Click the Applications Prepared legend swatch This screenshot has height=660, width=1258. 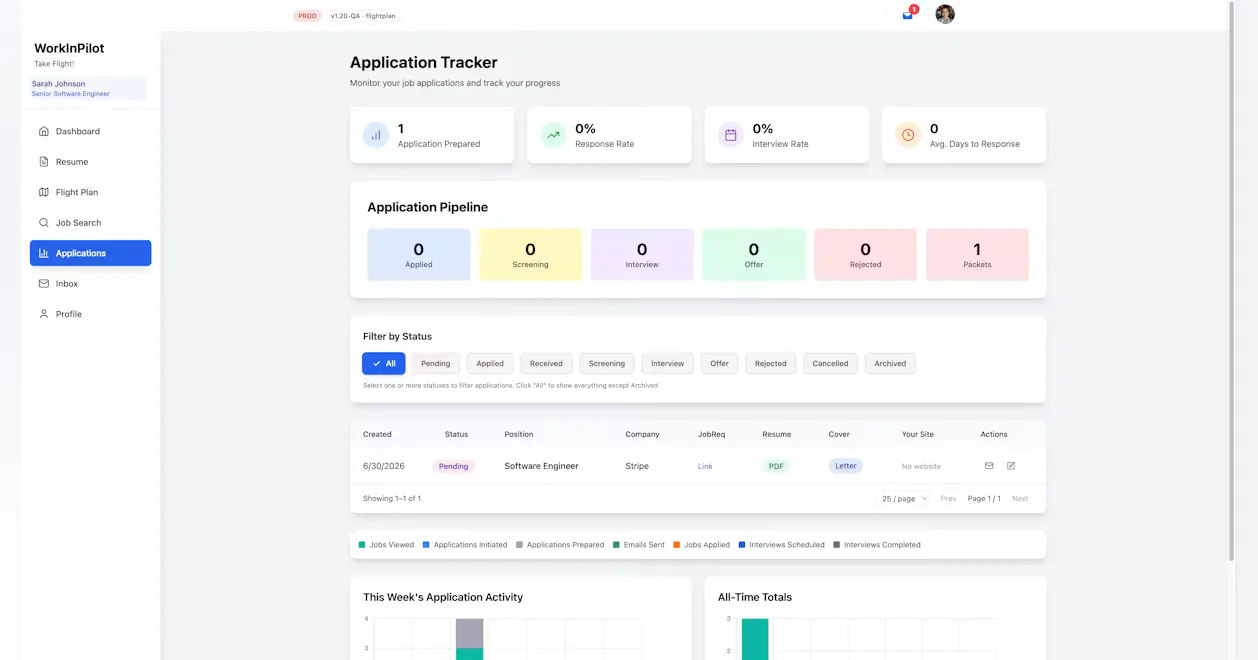(x=520, y=545)
